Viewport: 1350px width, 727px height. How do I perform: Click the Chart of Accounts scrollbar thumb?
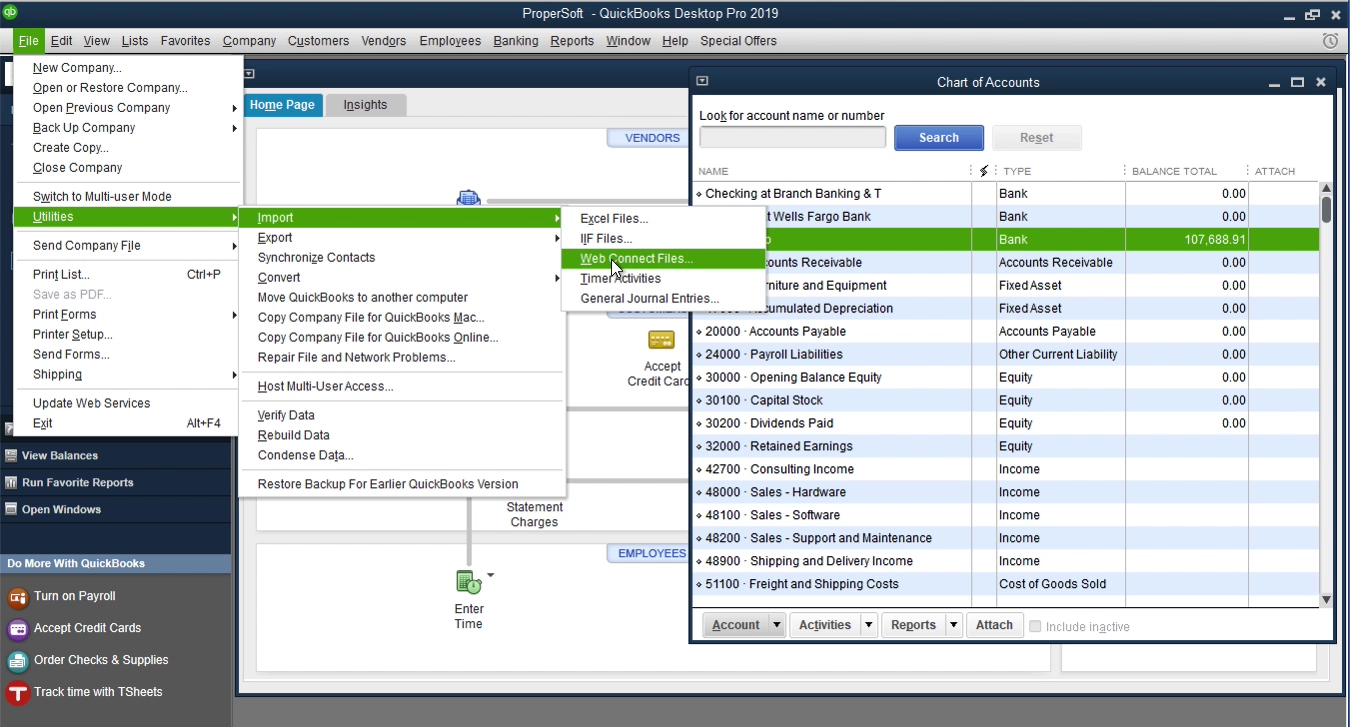coord(1326,209)
